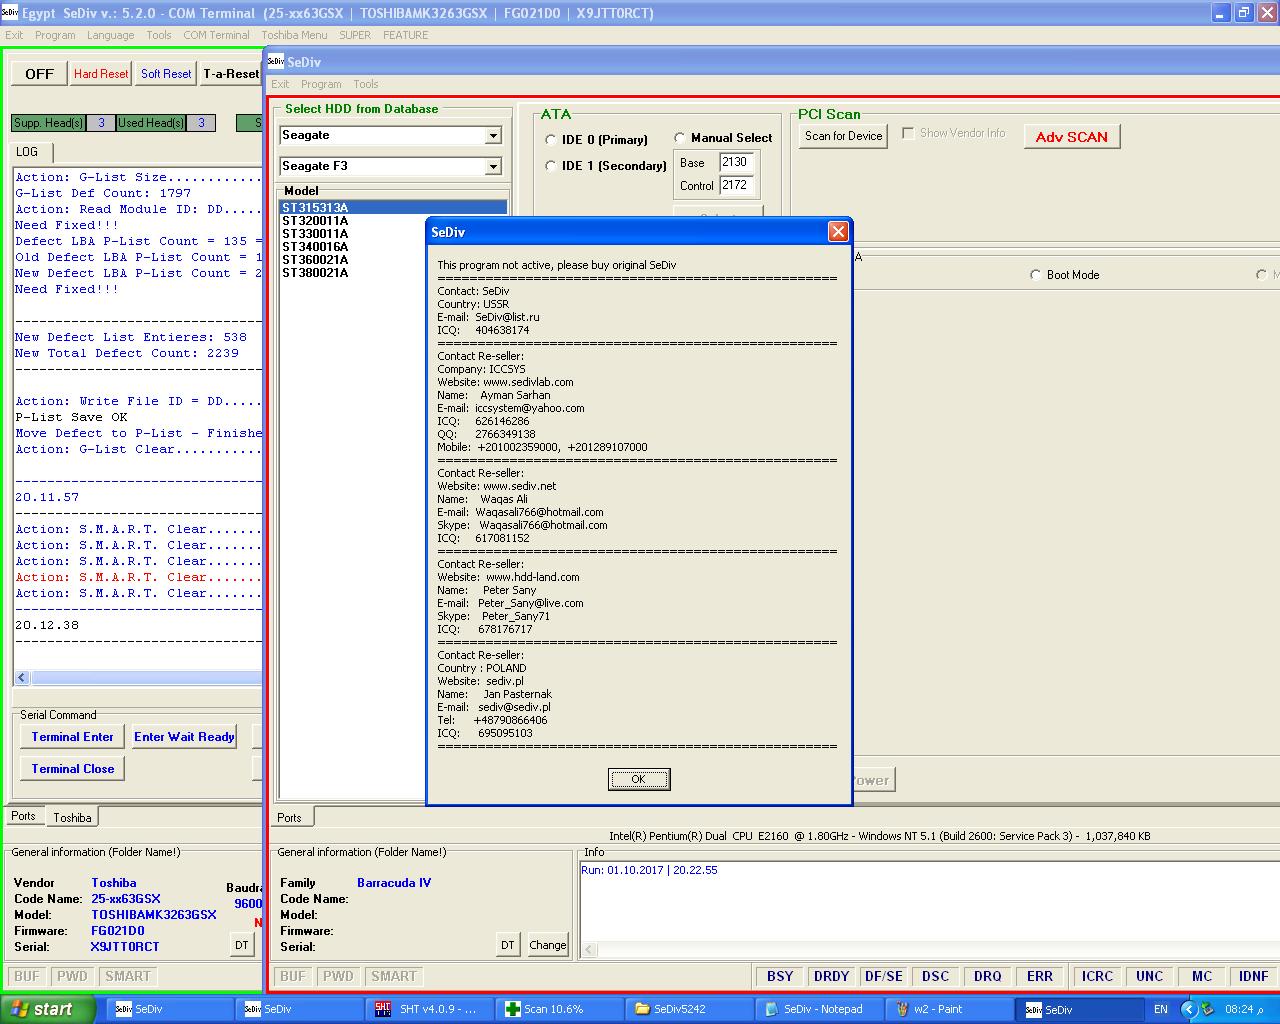1280x1024 pixels.
Task: Open Language menu
Action: [x=110, y=35]
